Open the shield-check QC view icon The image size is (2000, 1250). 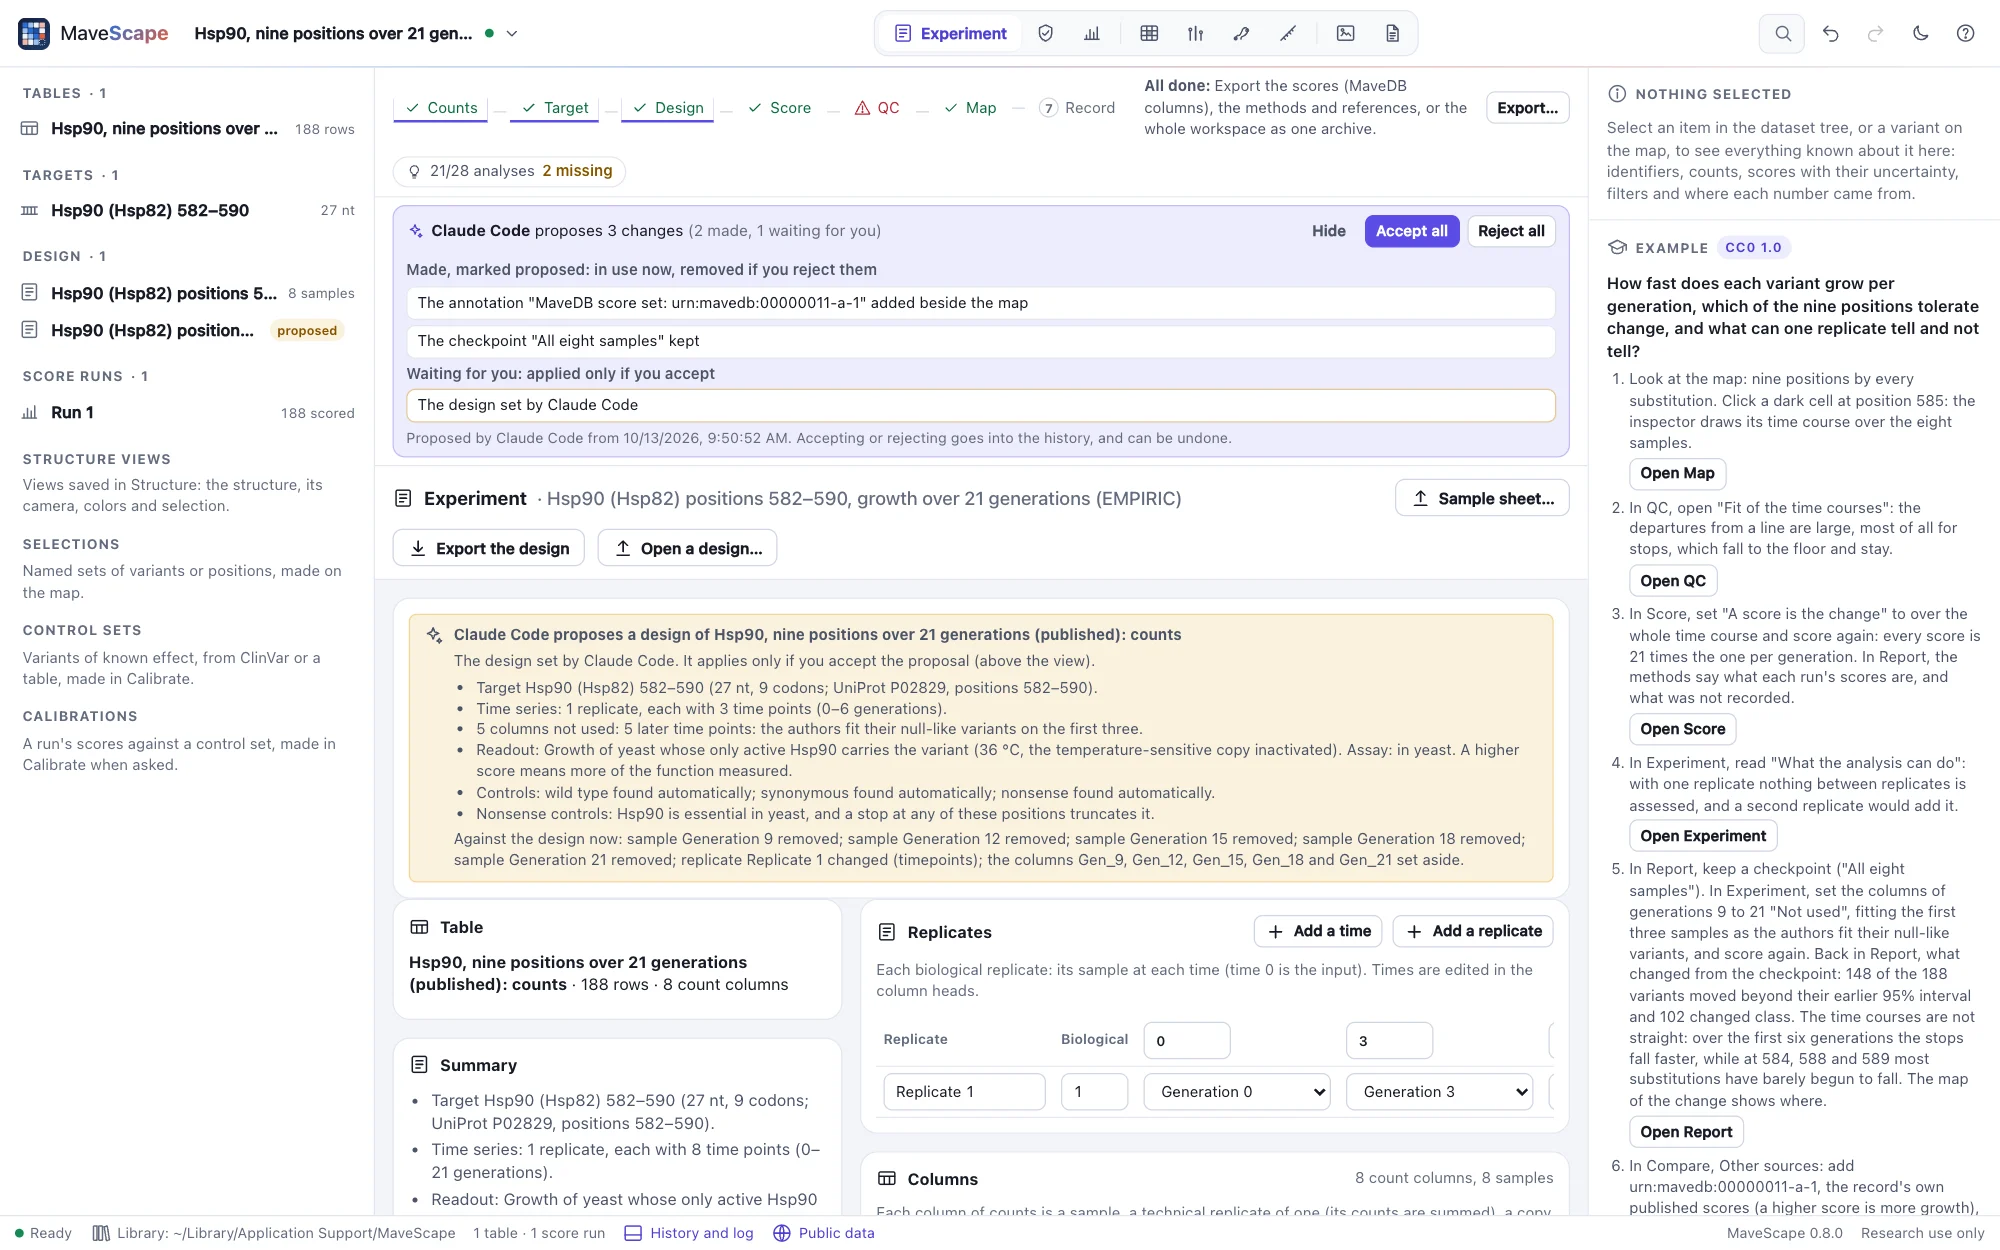[1046, 33]
